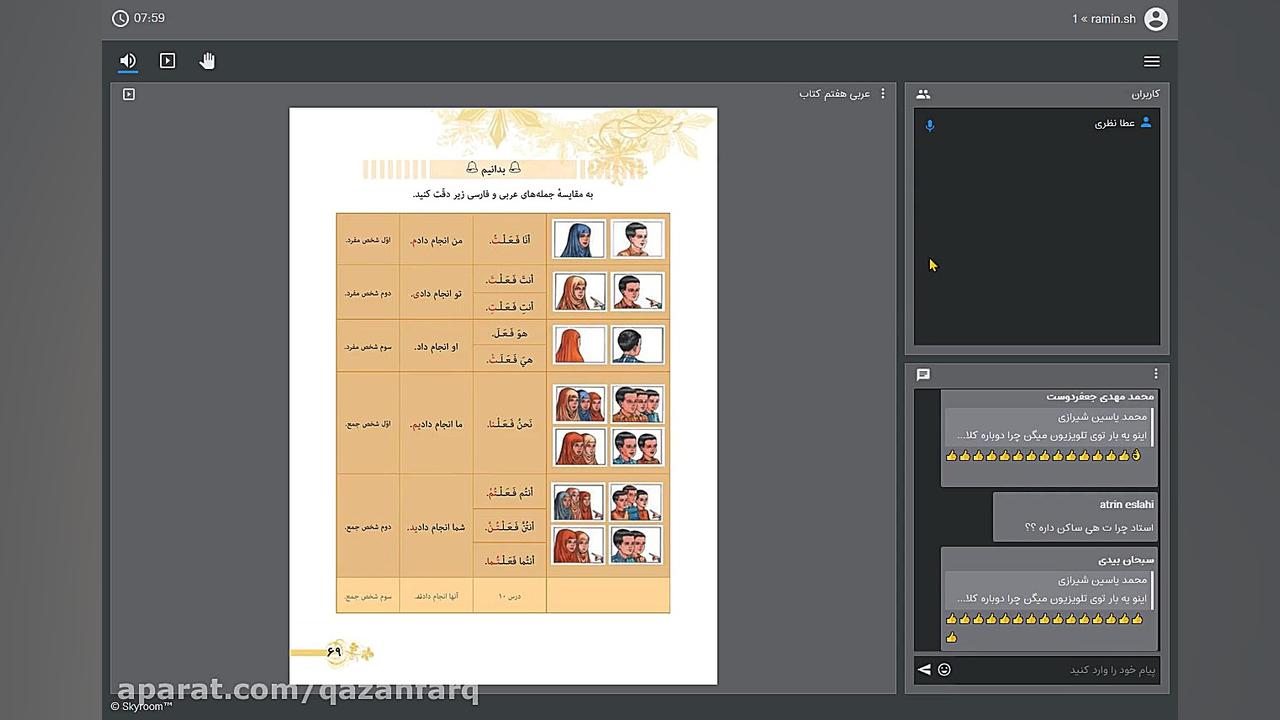Open the hamburger main menu
1280x720 pixels.
click(x=1152, y=61)
